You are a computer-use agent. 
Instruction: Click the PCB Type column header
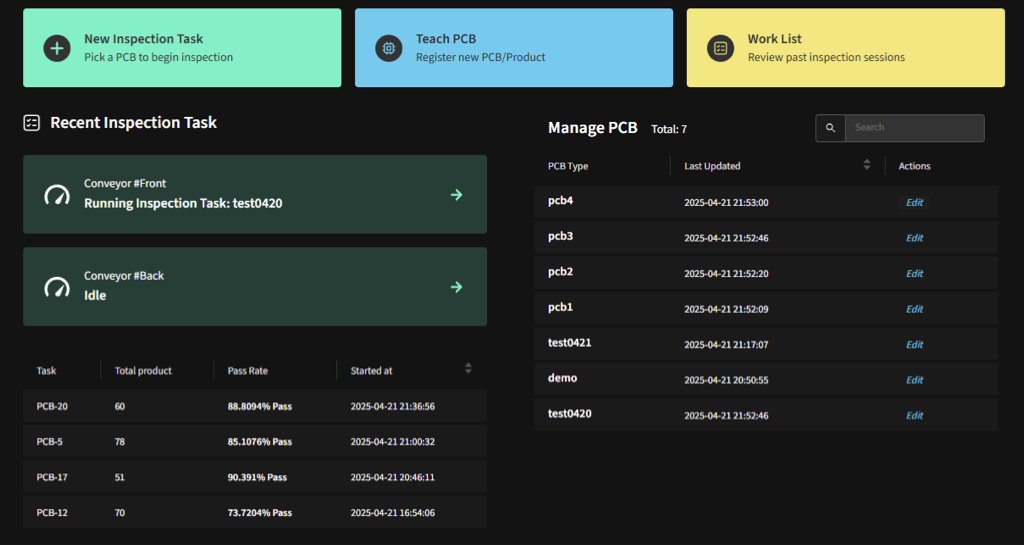[x=568, y=166]
